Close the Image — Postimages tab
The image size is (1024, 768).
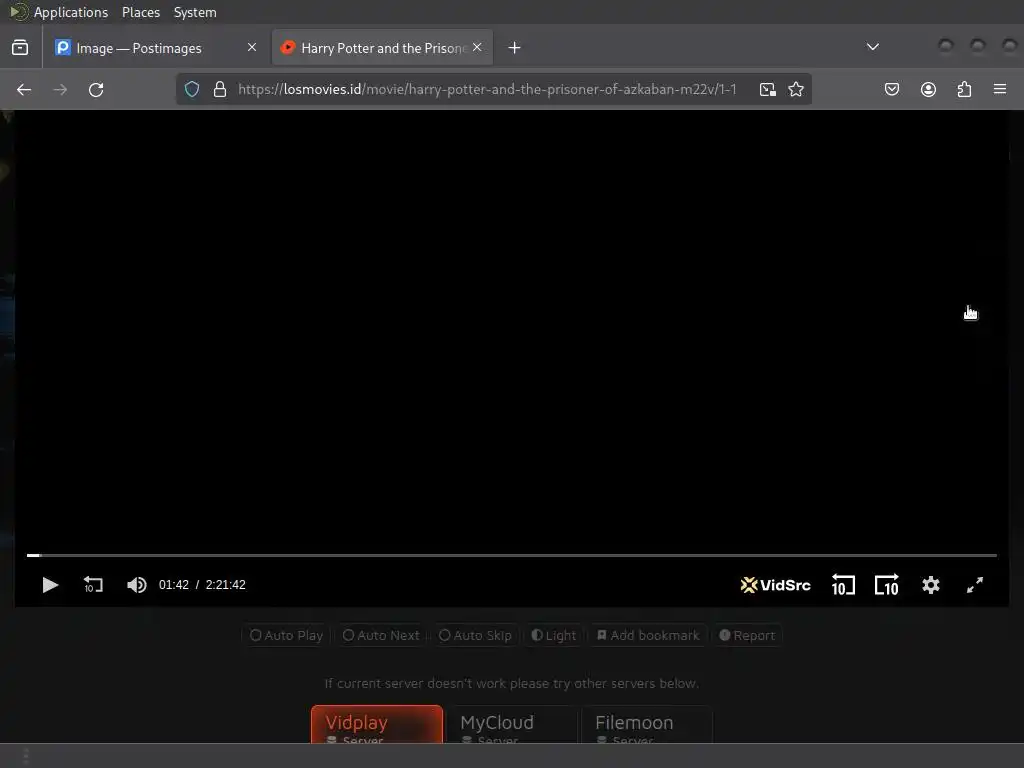252,48
